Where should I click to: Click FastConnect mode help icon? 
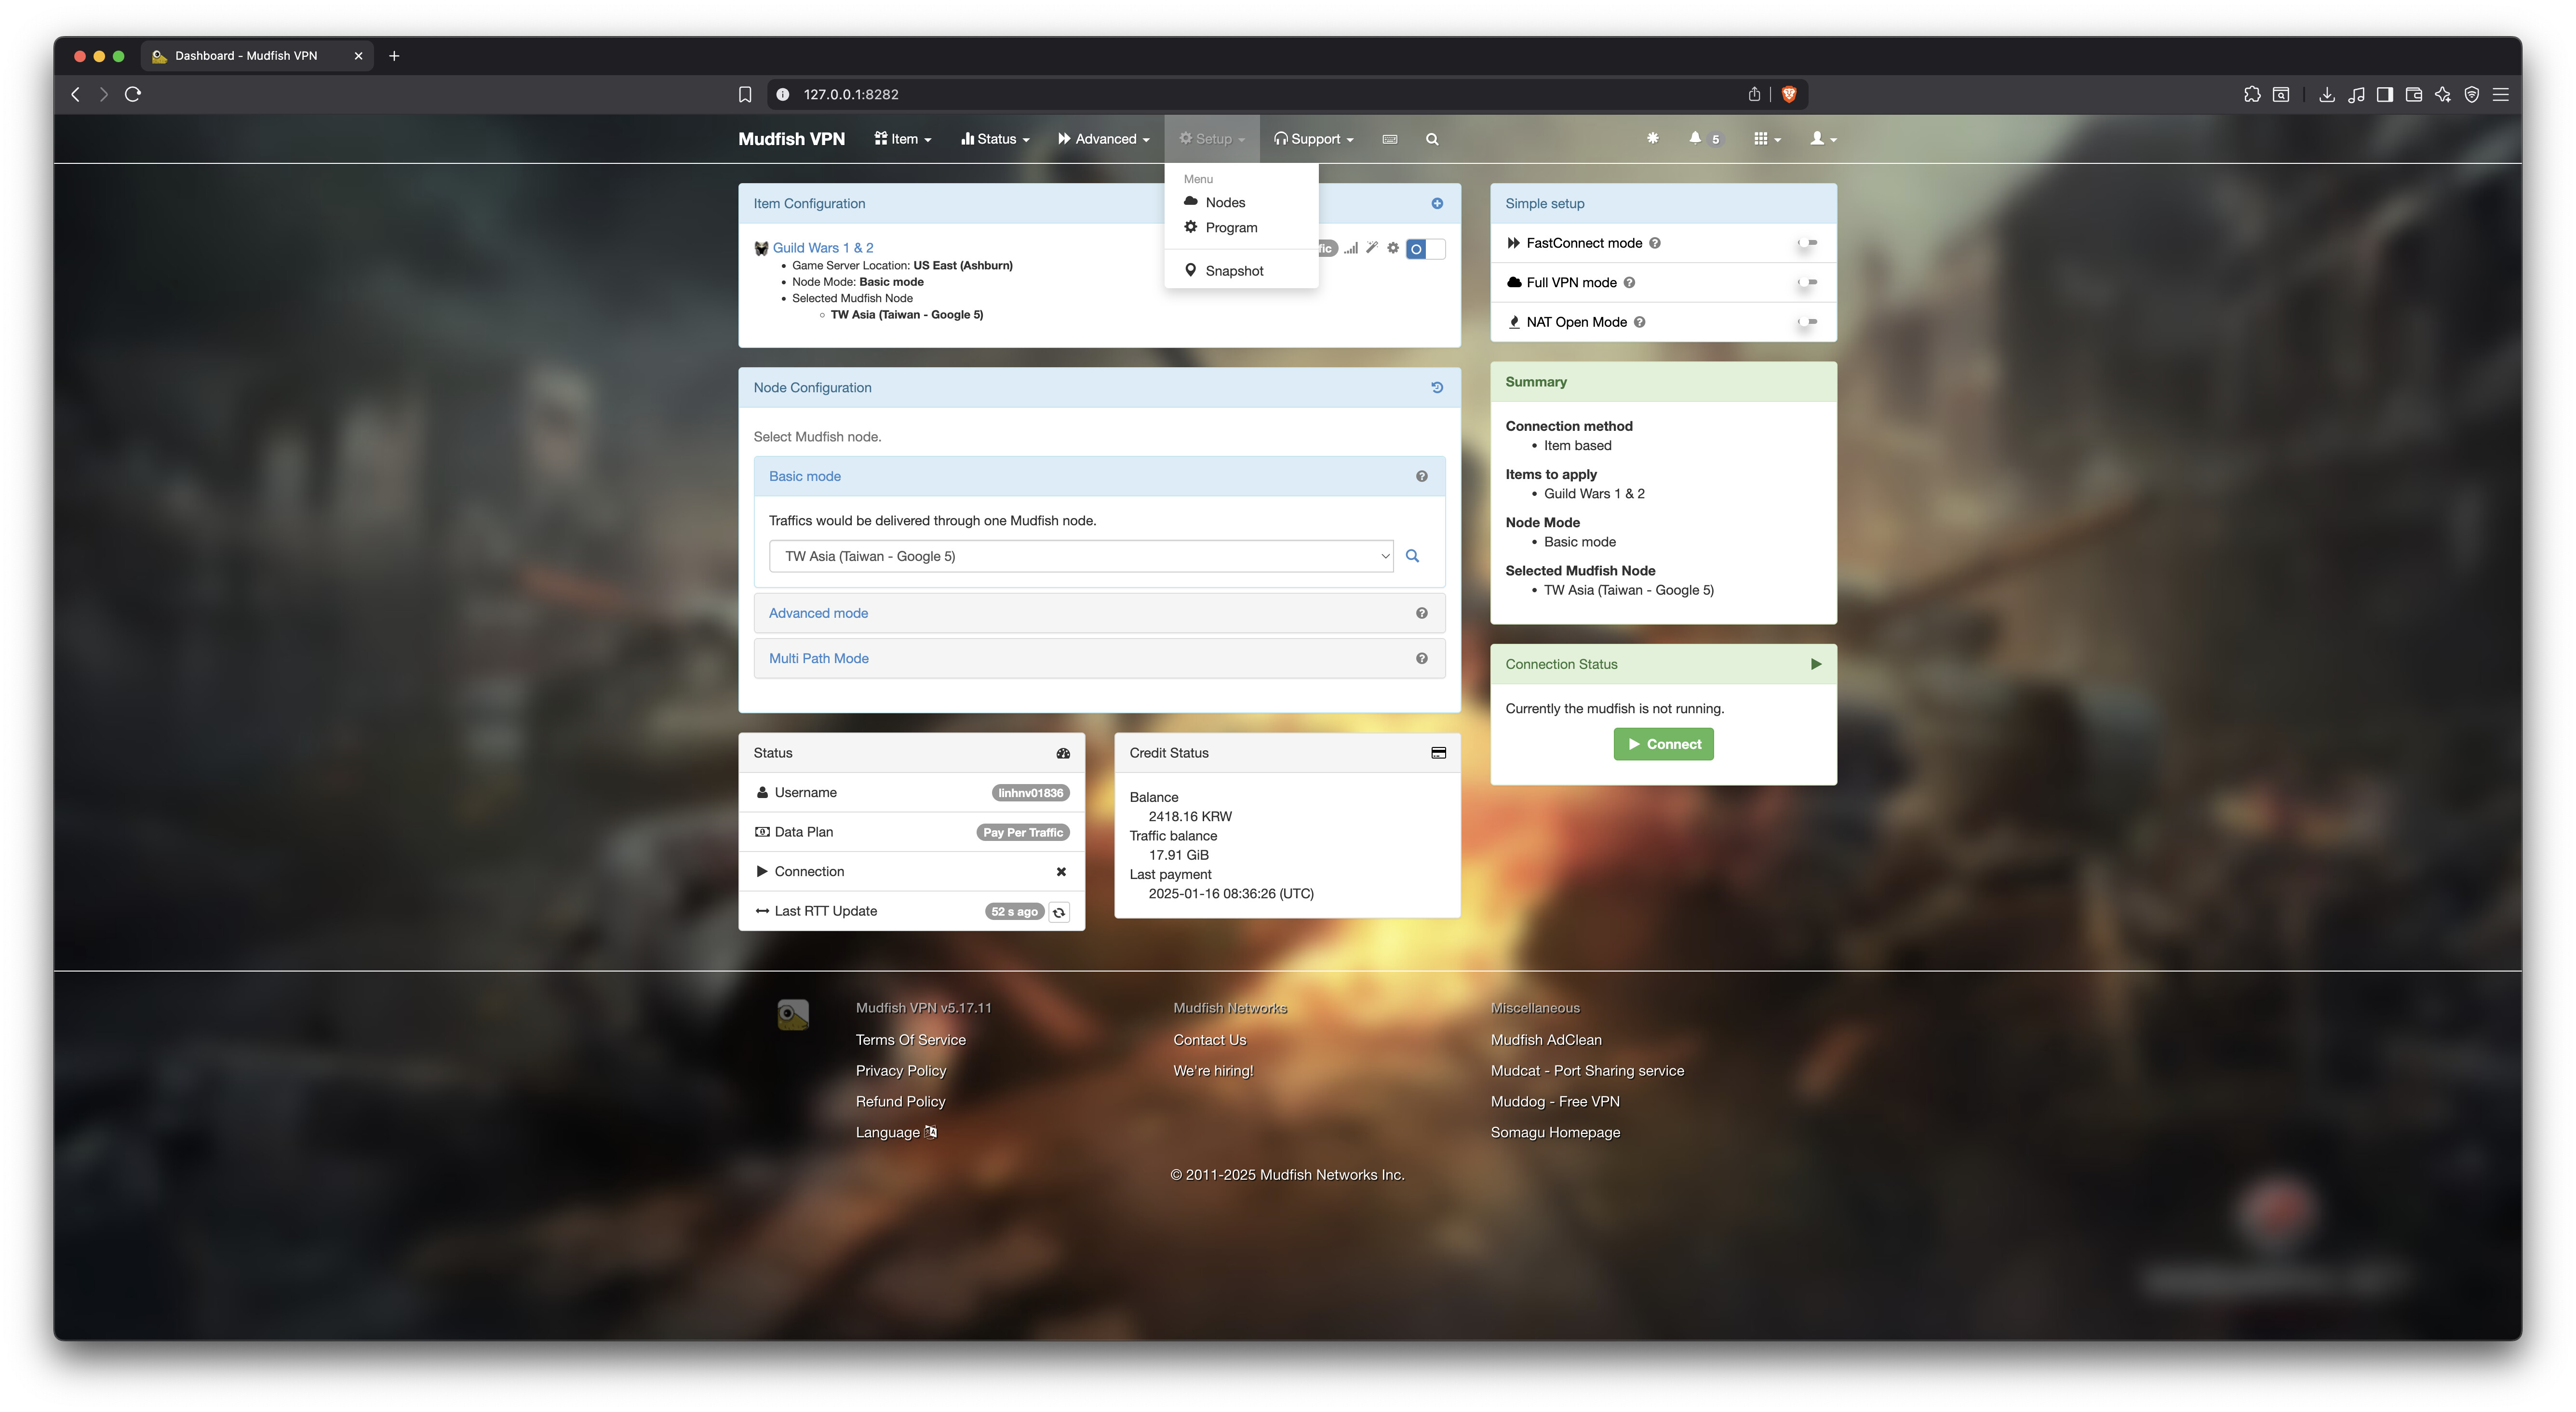[1655, 243]
